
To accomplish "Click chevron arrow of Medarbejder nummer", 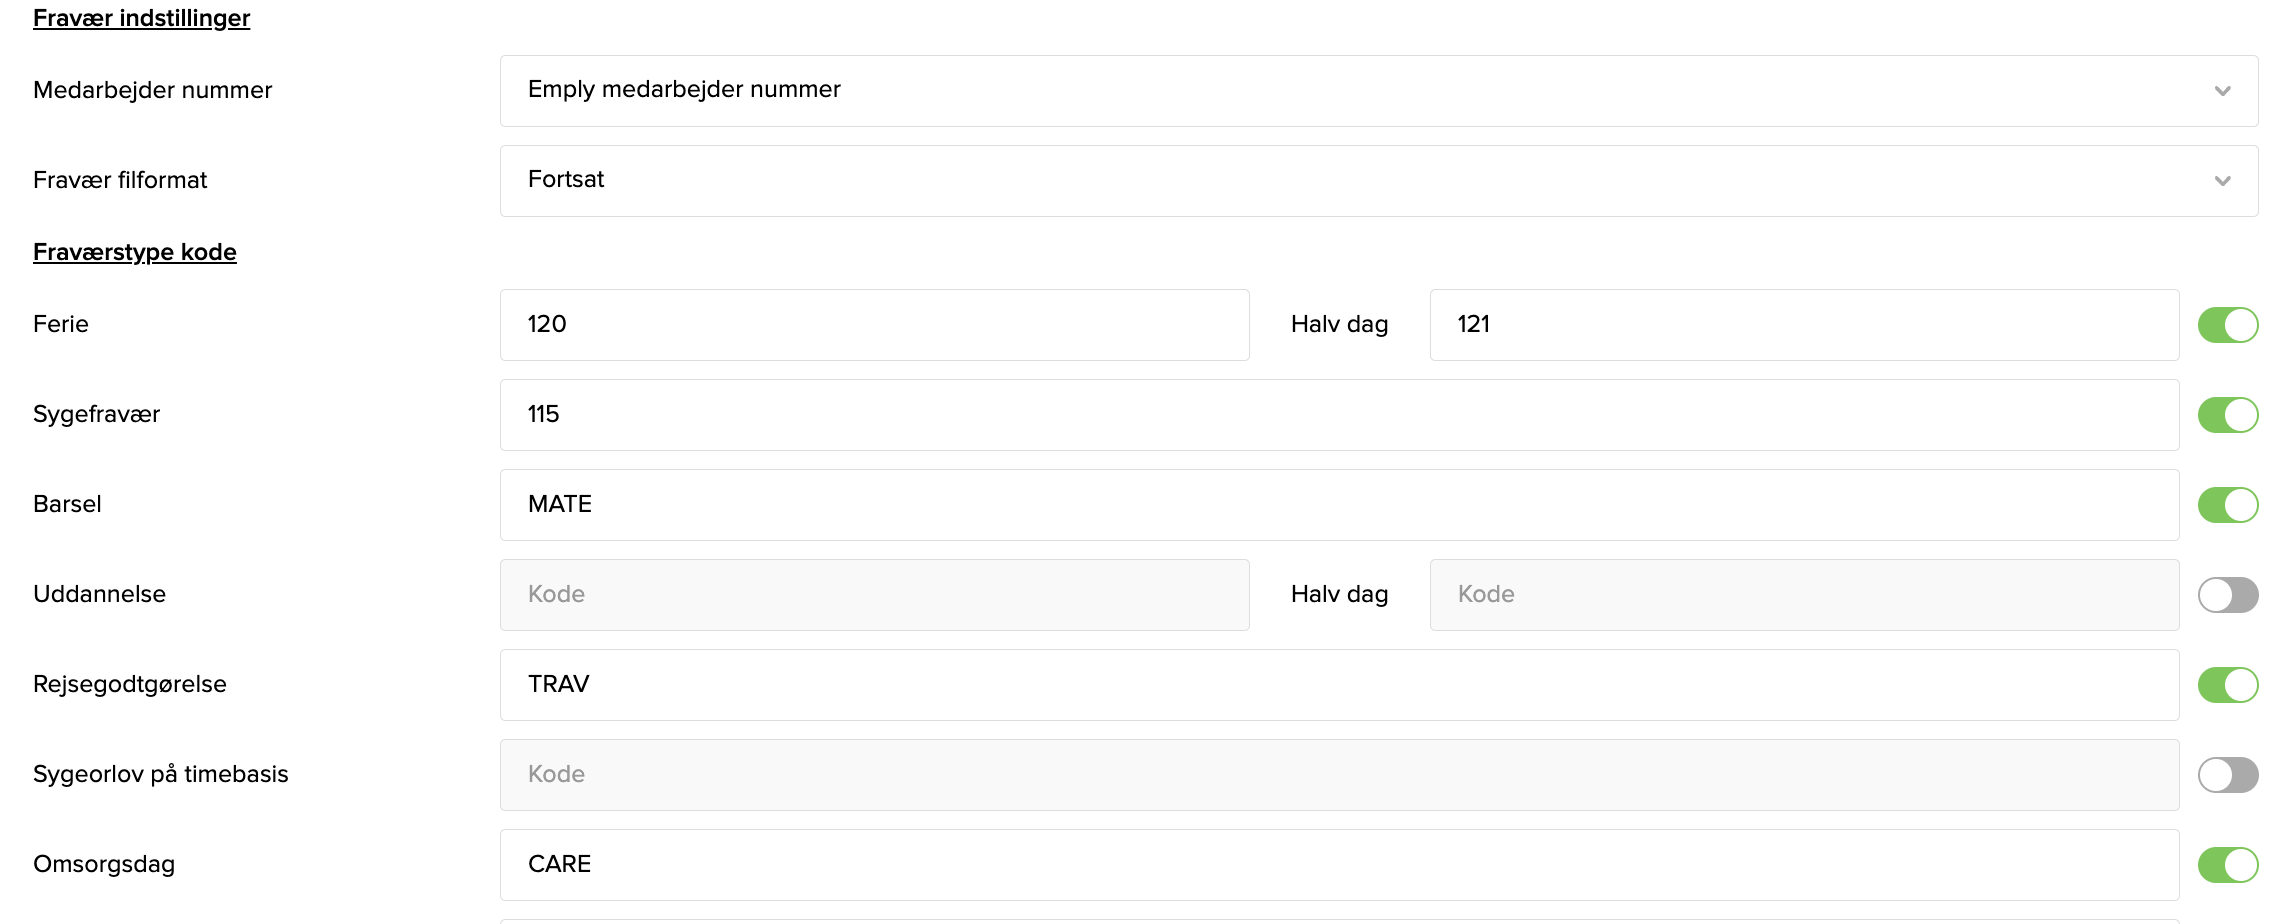I will point(2222,91).
